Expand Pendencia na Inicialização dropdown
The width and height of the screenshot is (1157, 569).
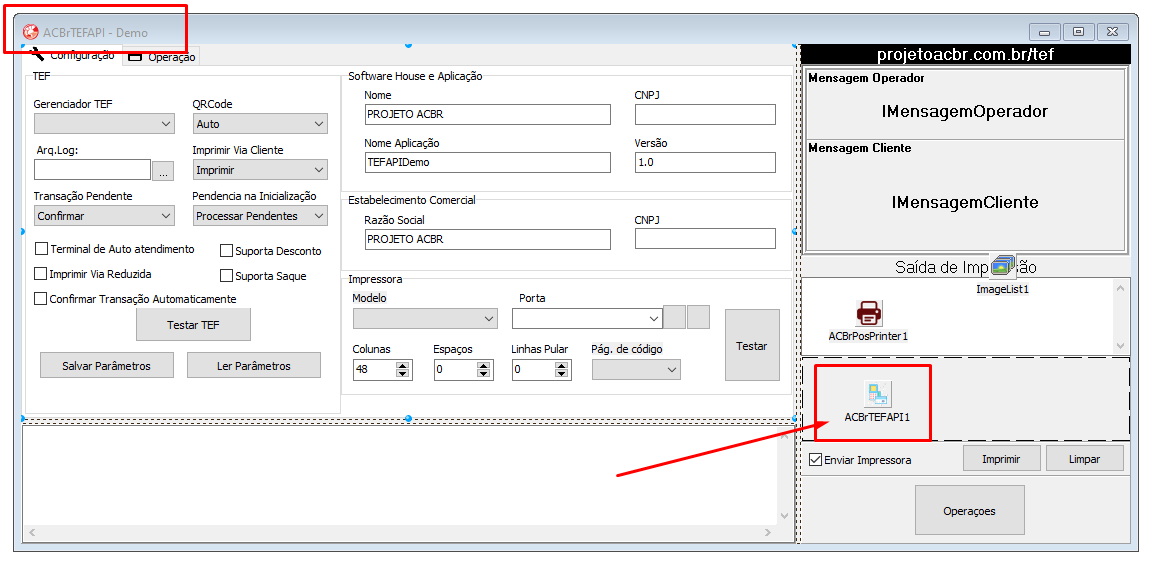click(x=260, y=216)
